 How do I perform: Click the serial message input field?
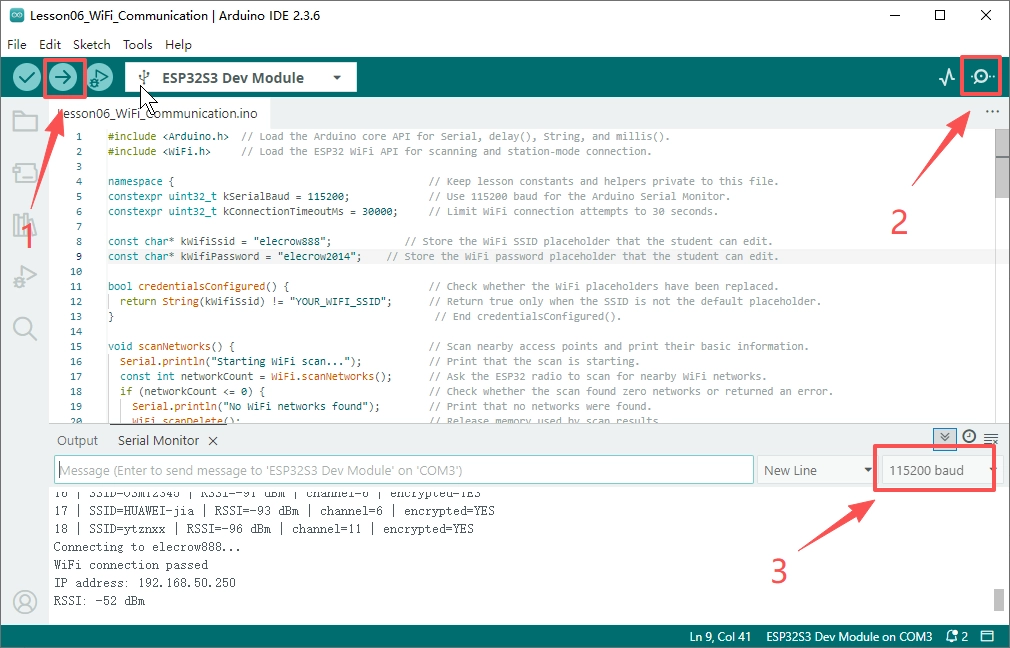tap(404, 470)
